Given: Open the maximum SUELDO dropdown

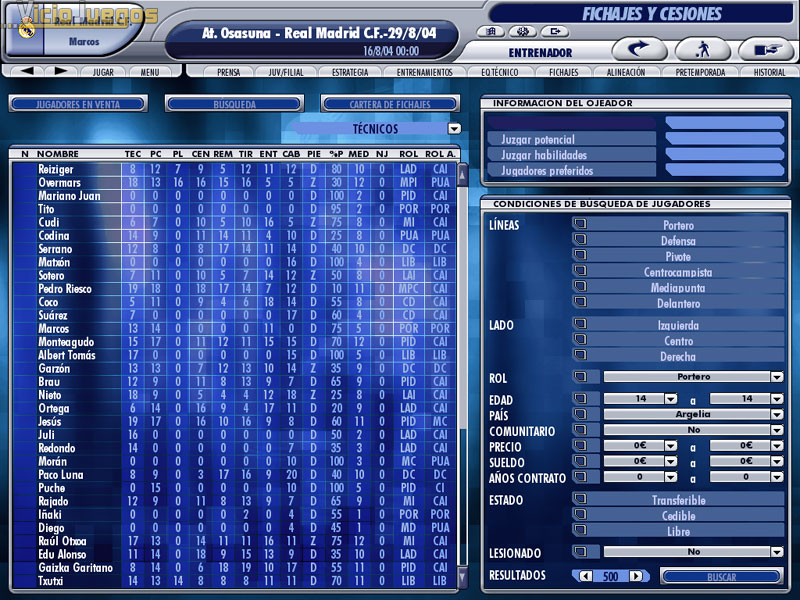Looking at the screenshot, I should 777,461.
